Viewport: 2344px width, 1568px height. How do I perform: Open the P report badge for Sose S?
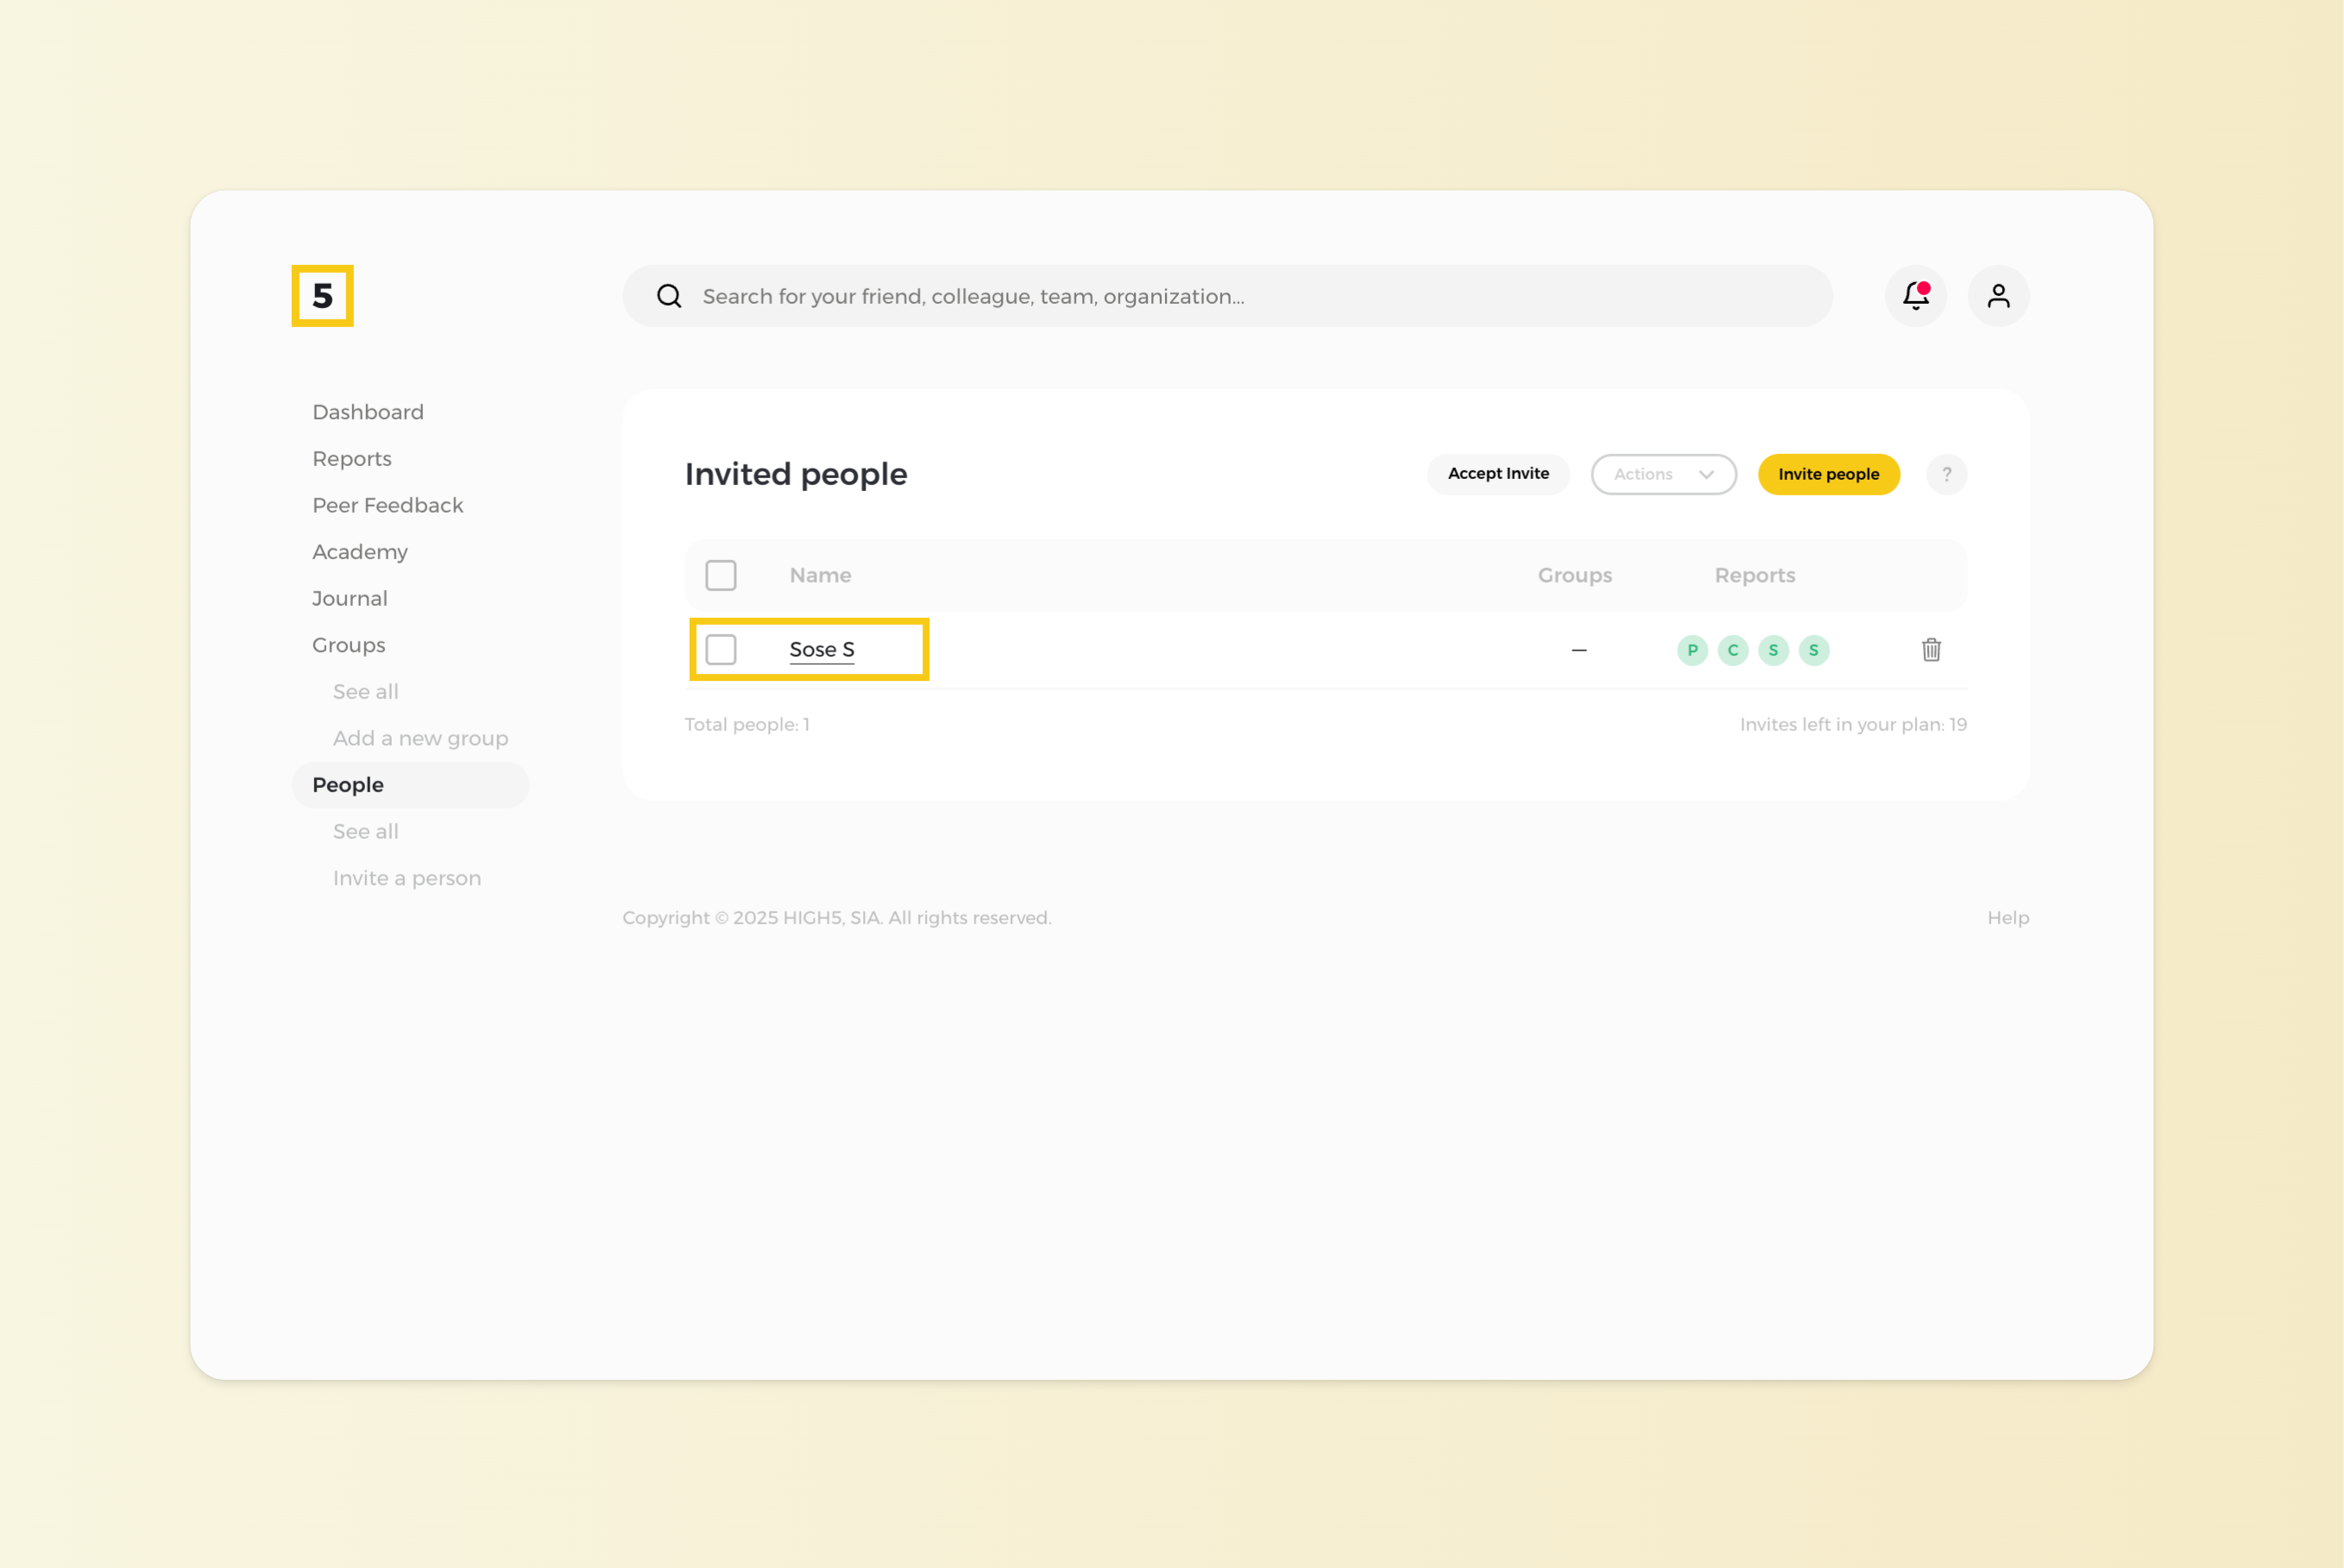point(1692,650)
